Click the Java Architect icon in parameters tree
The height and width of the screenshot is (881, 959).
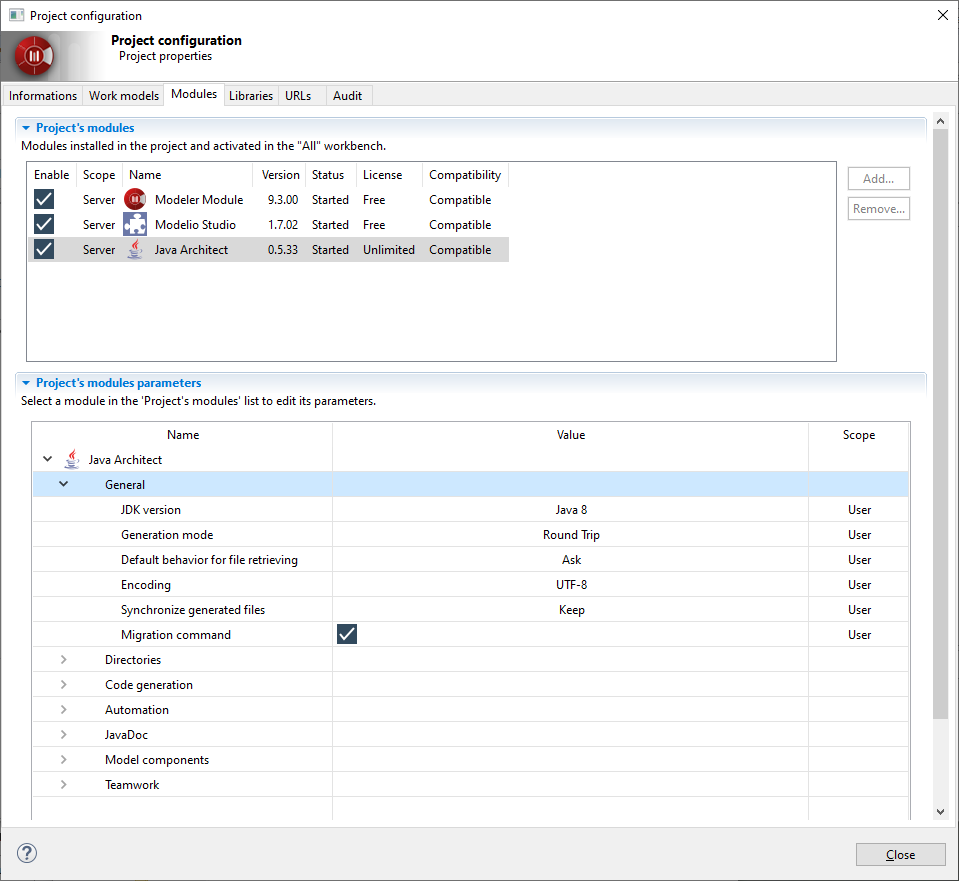(x=72, y=459)
